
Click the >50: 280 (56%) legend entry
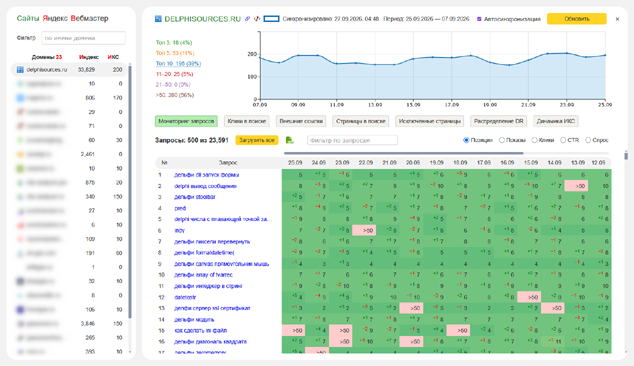[175, 95]
